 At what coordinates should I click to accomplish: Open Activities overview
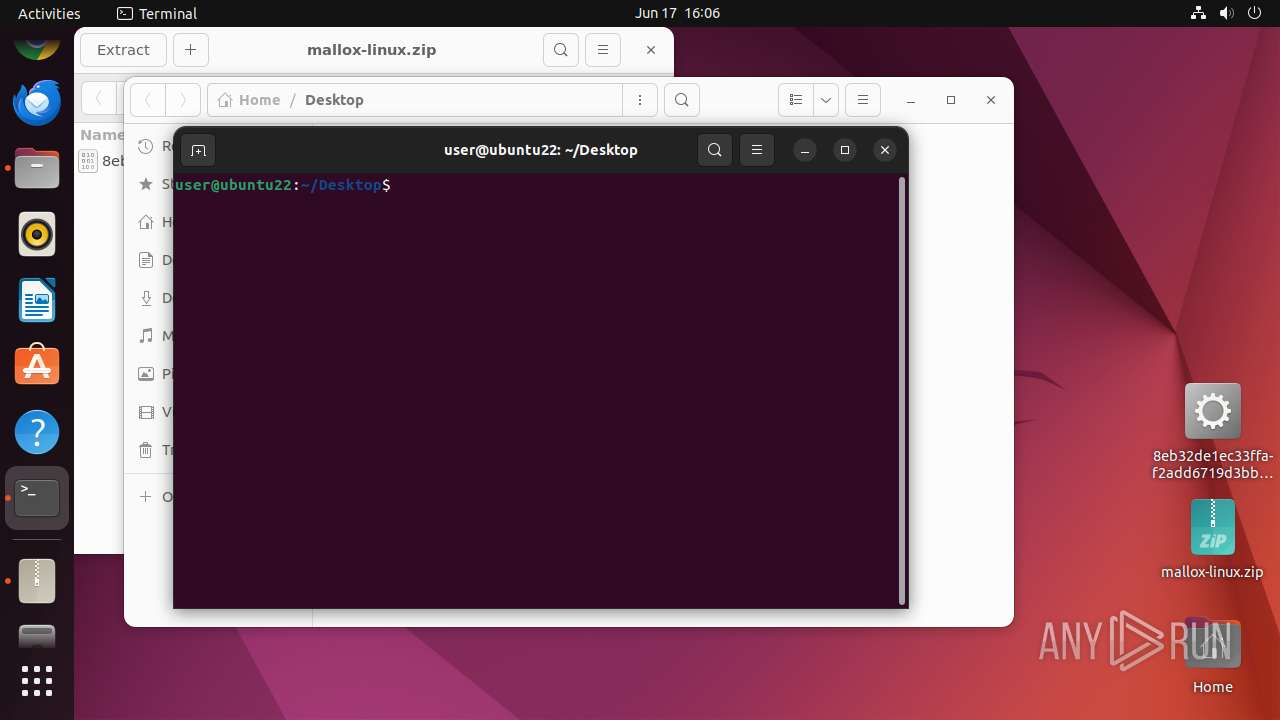click(49, 13)
